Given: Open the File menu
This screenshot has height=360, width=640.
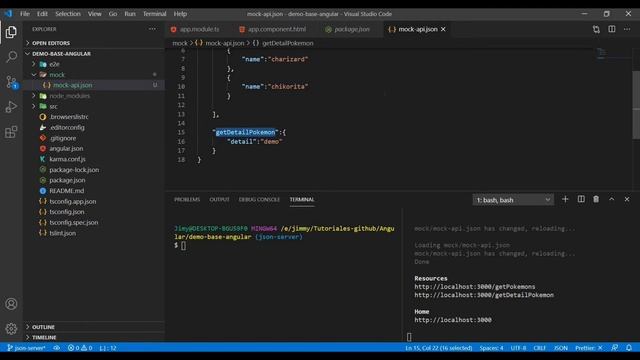Looking at the screenshot, I should (25, 13).
